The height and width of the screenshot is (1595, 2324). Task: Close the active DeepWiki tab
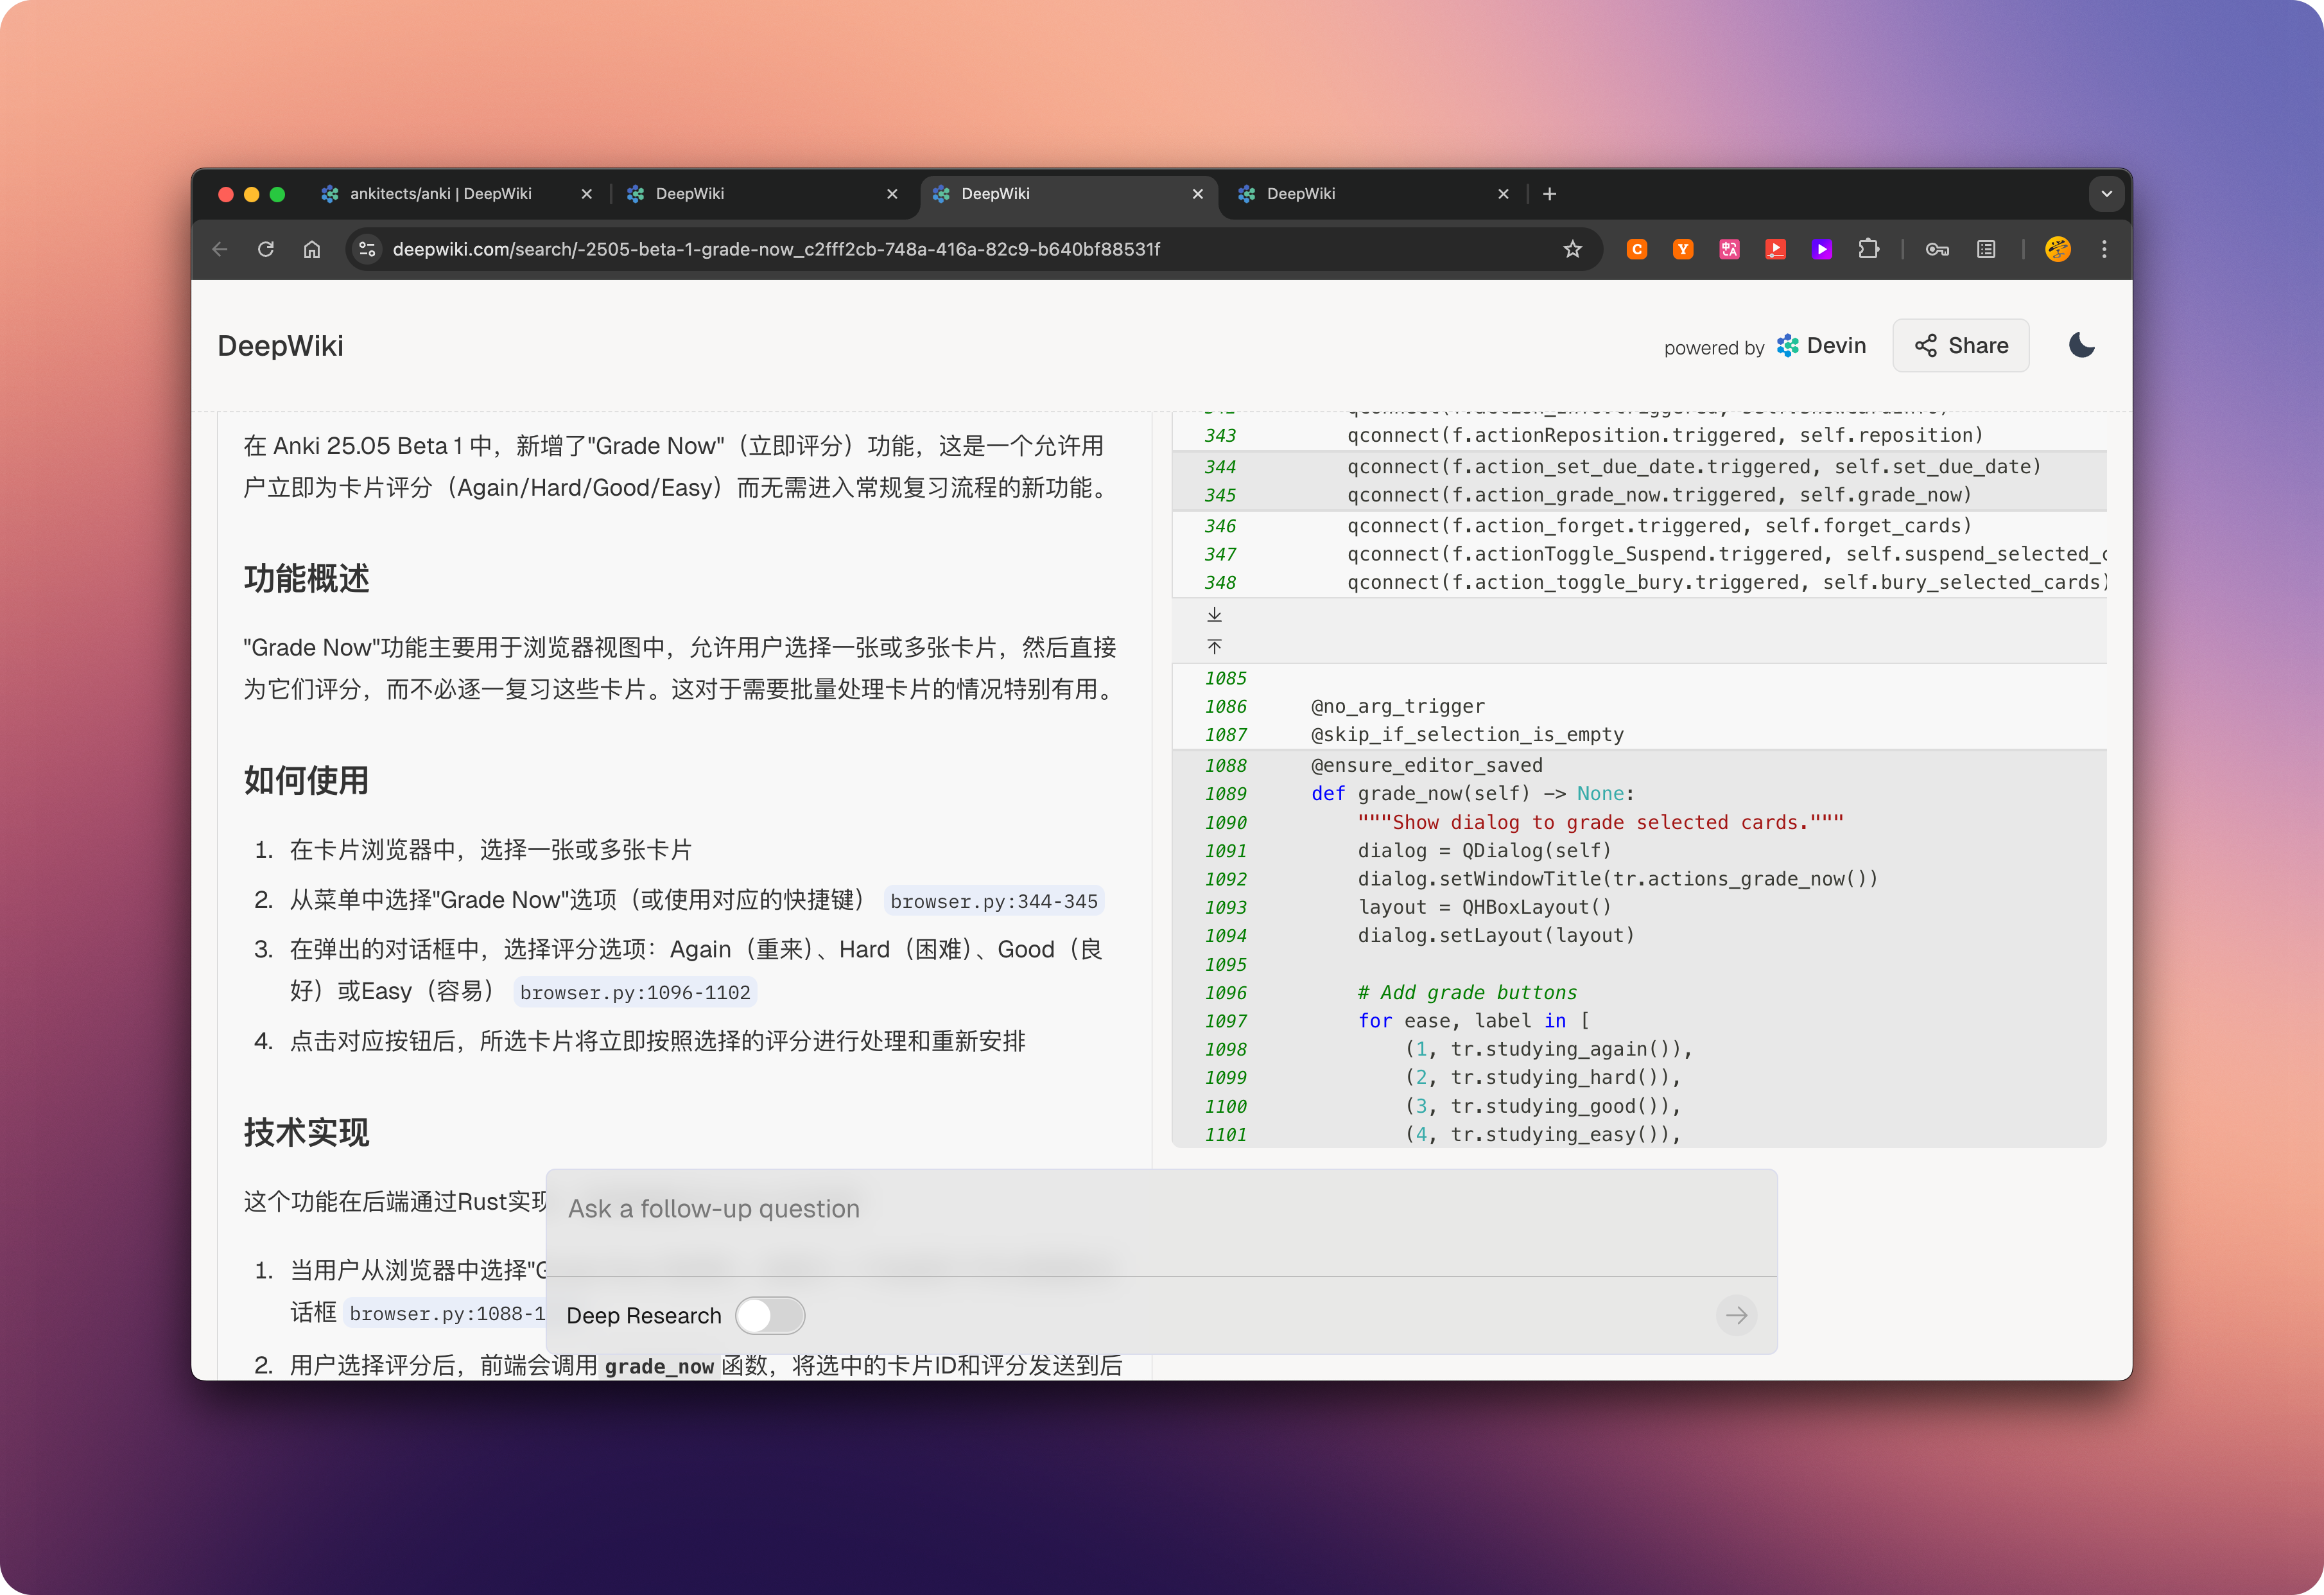1198,194
